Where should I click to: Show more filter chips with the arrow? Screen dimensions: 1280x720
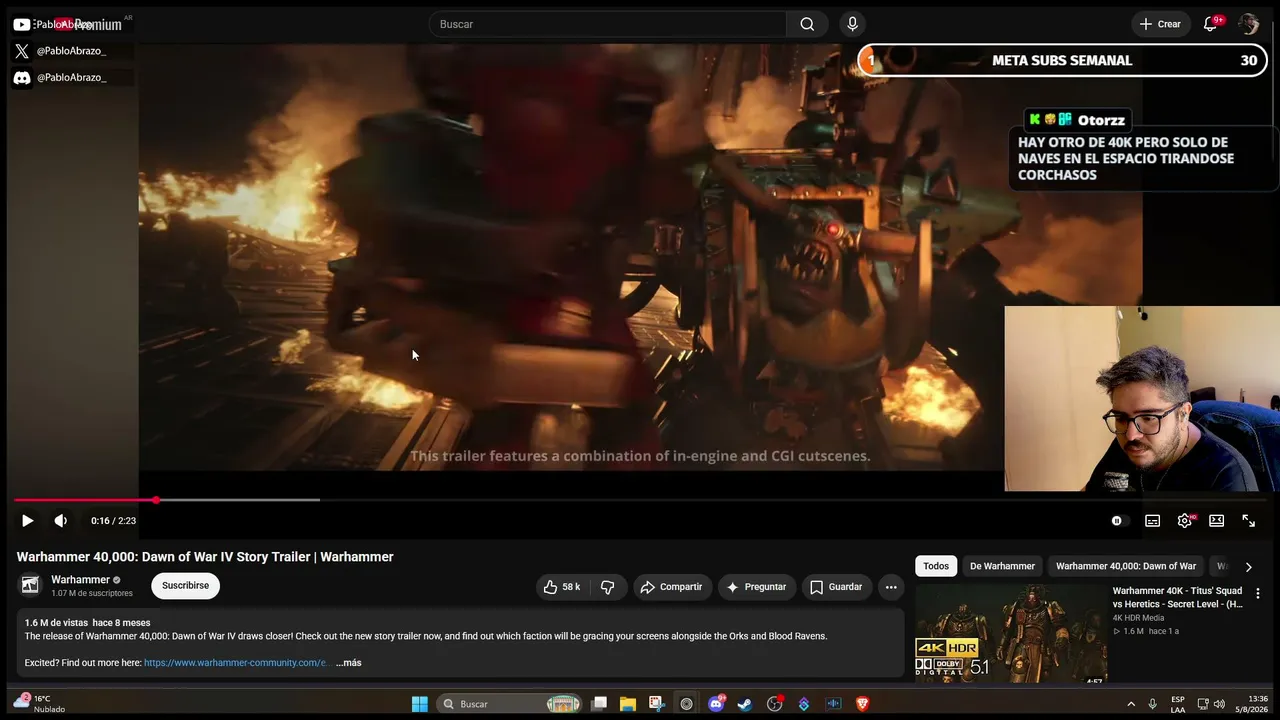tap(1248, 567)
